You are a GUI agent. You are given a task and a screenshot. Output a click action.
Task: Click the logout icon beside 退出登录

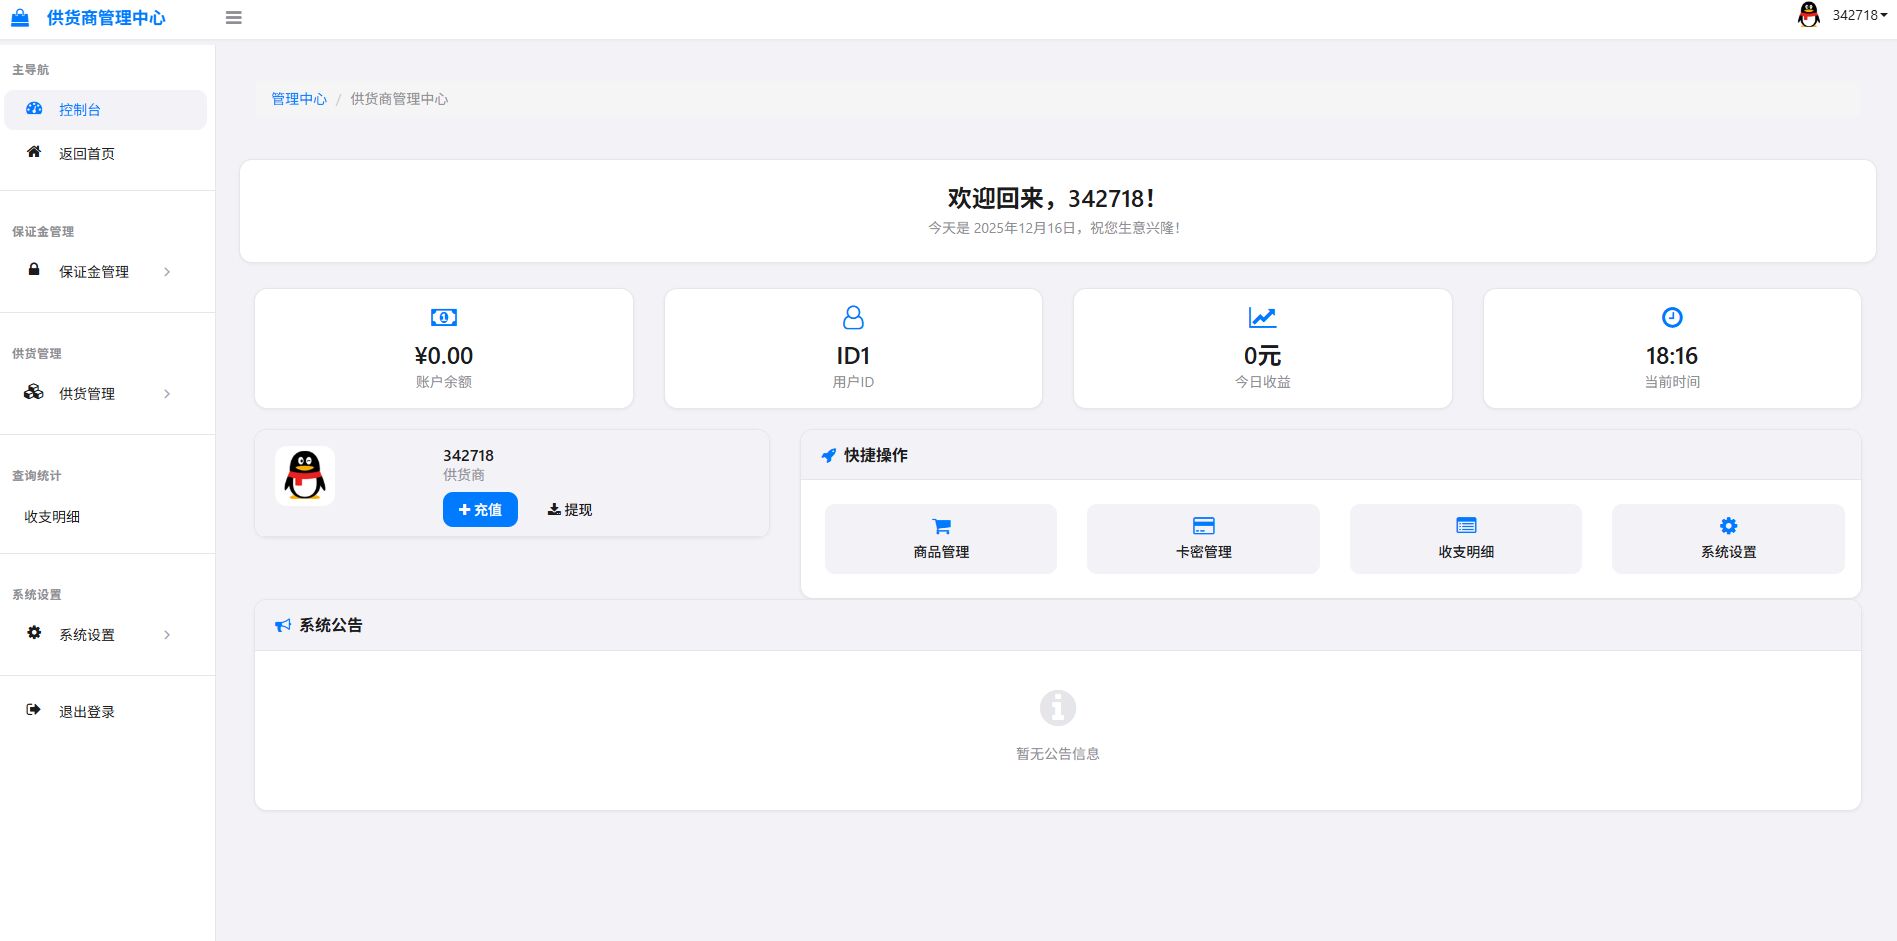click(x=34, y=710)
